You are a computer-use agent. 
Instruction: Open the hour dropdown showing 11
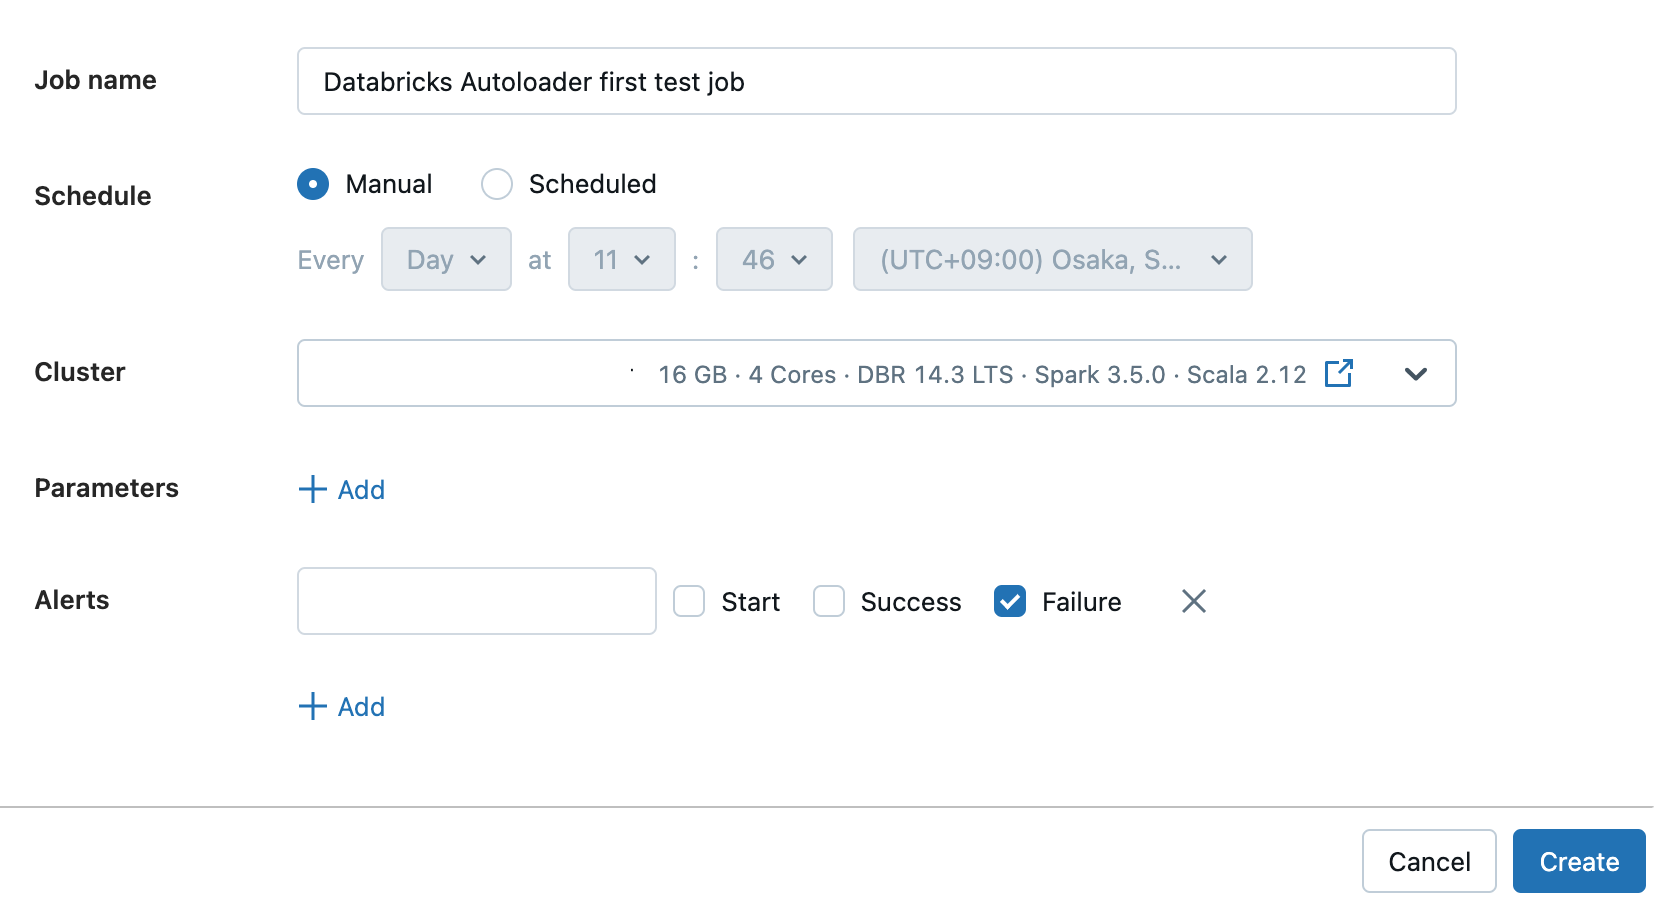(x=621, y=259)
